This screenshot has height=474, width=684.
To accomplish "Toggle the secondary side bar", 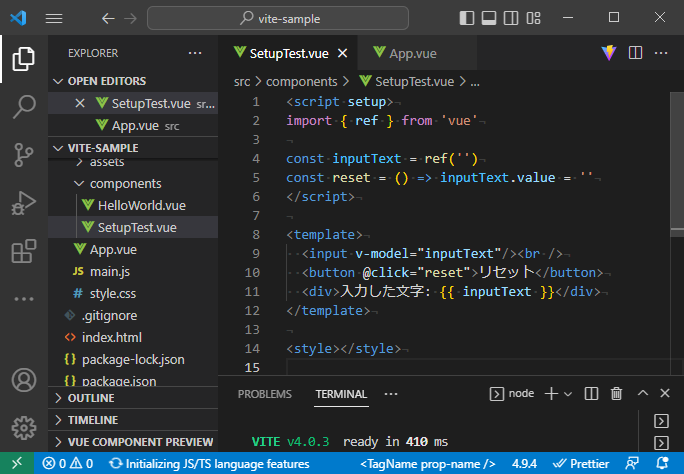I will click(511, 18).
